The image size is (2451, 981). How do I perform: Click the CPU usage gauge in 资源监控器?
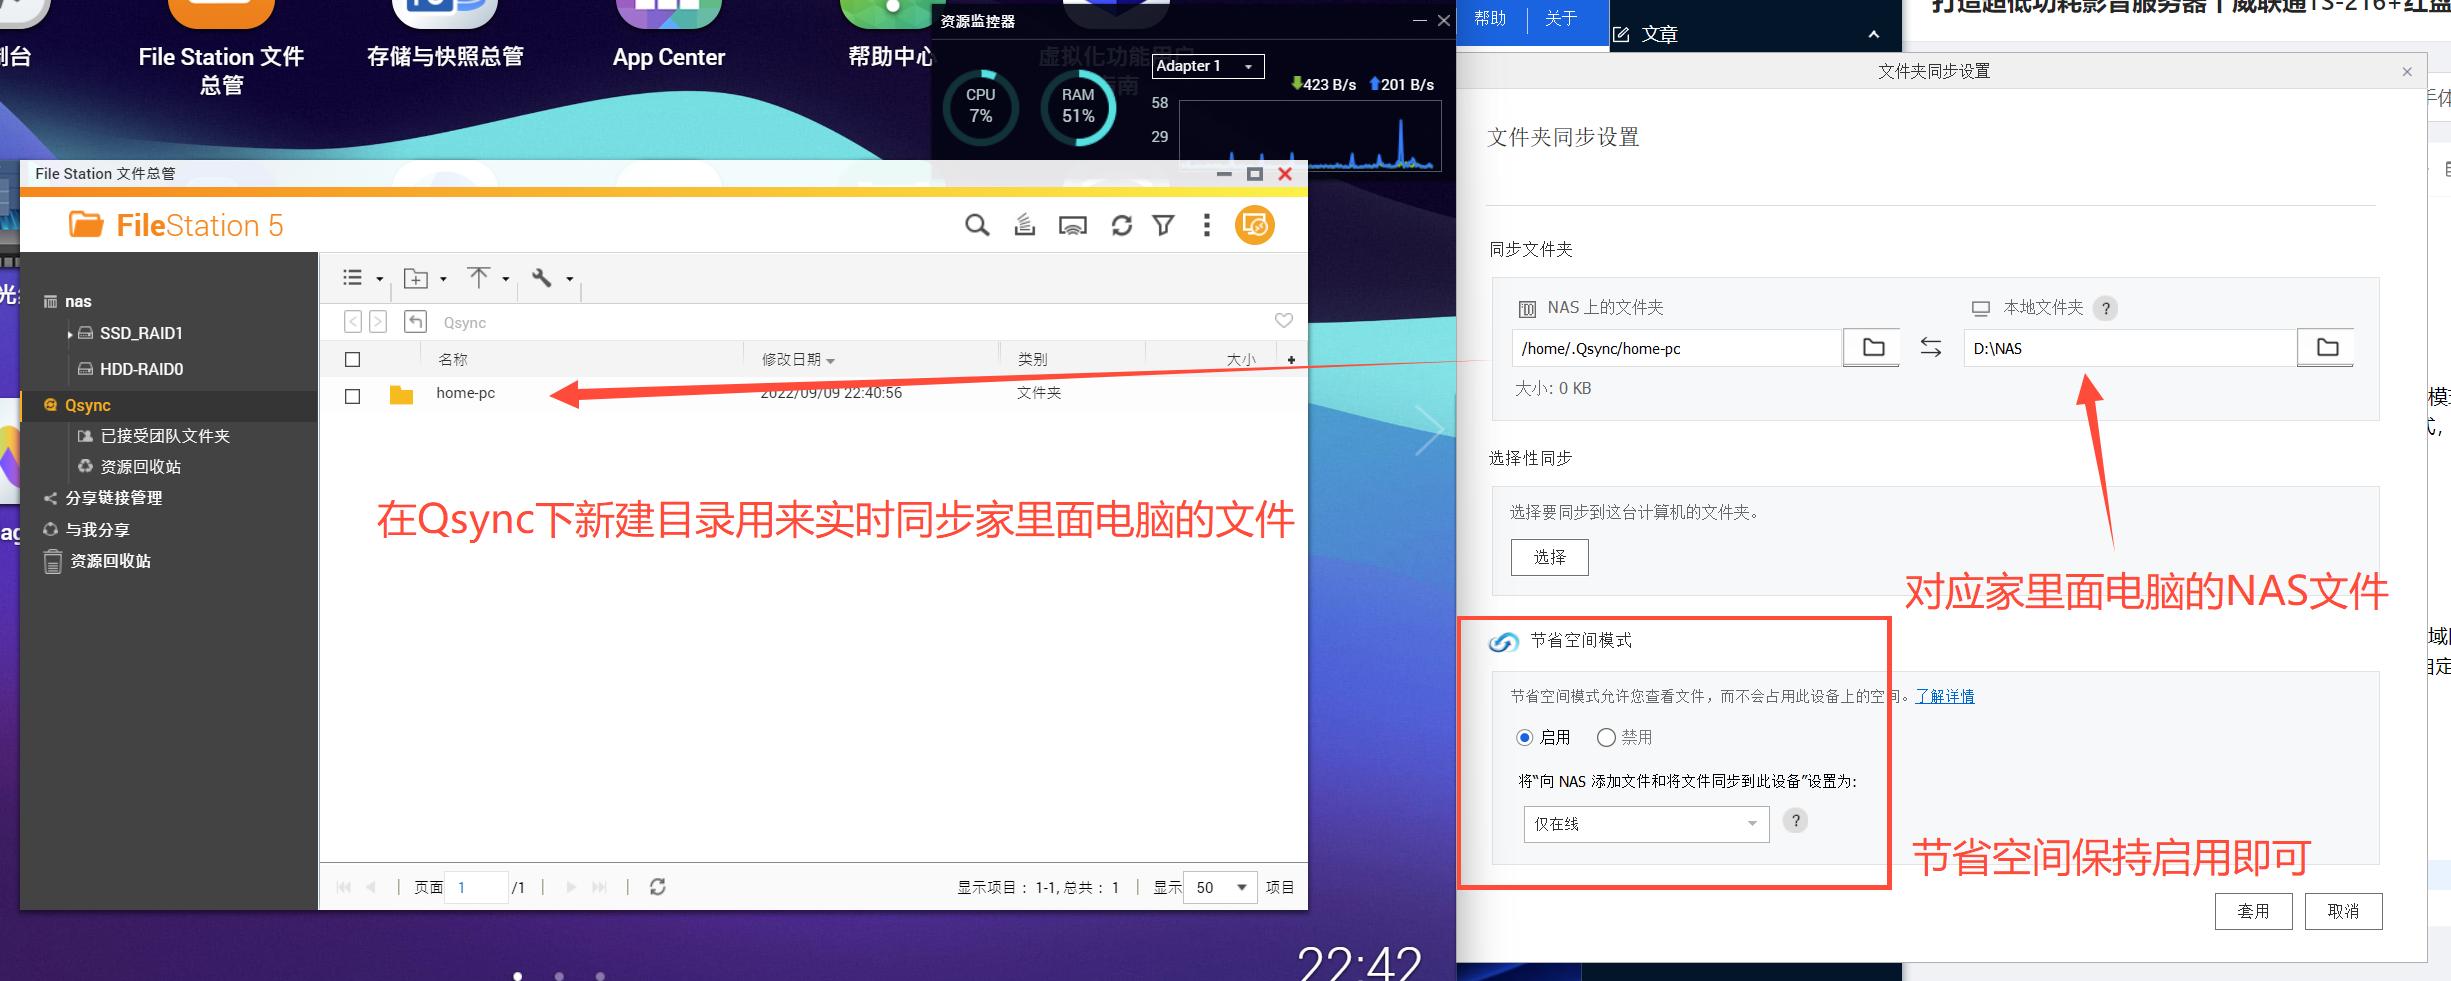coord(979,108)
